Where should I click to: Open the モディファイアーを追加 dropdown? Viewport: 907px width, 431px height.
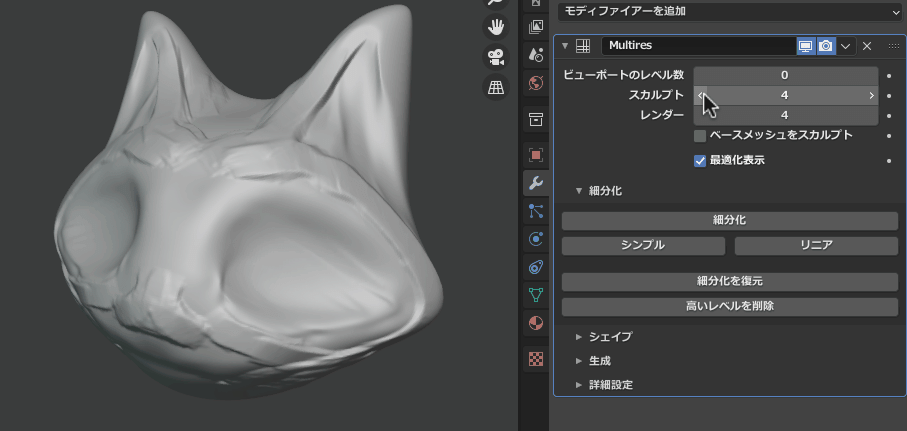click(729, 11)
